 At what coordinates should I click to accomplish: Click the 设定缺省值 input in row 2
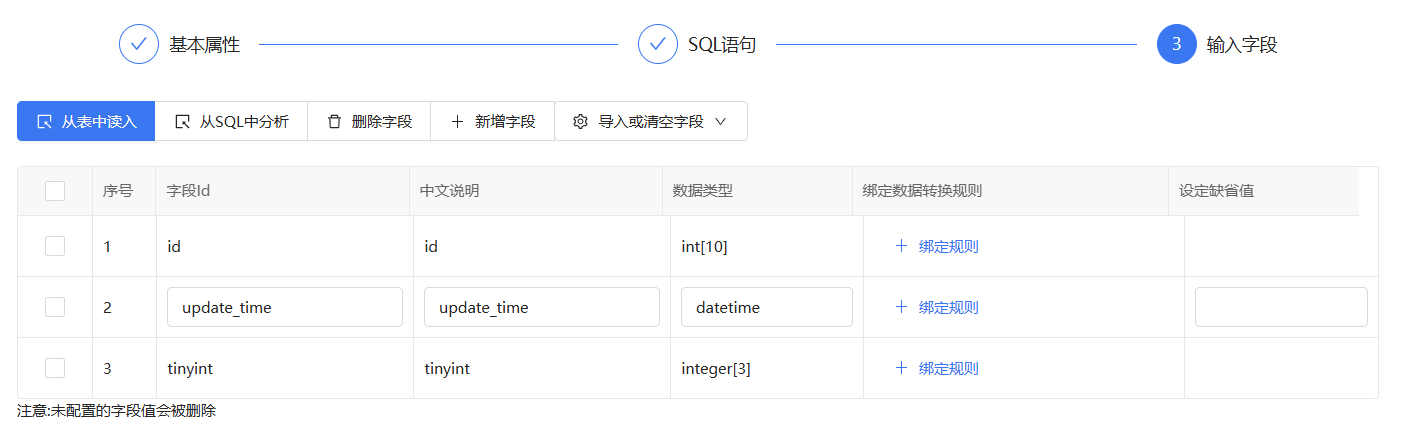click(1281, 307)
